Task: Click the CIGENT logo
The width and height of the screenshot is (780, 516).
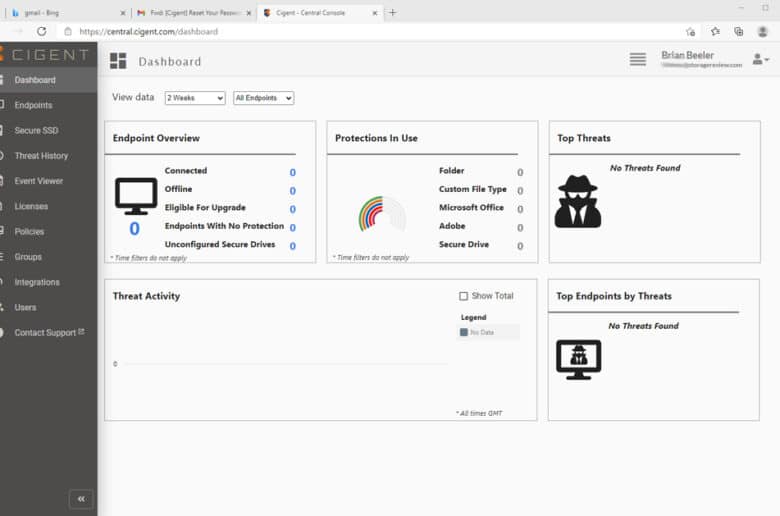Action: click(x=45, y=55)
